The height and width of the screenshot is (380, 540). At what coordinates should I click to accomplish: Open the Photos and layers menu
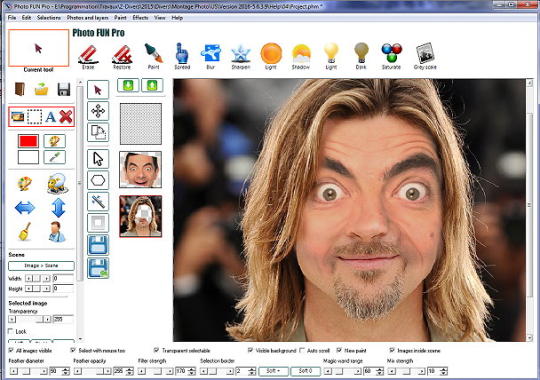(x=87, y=18)
